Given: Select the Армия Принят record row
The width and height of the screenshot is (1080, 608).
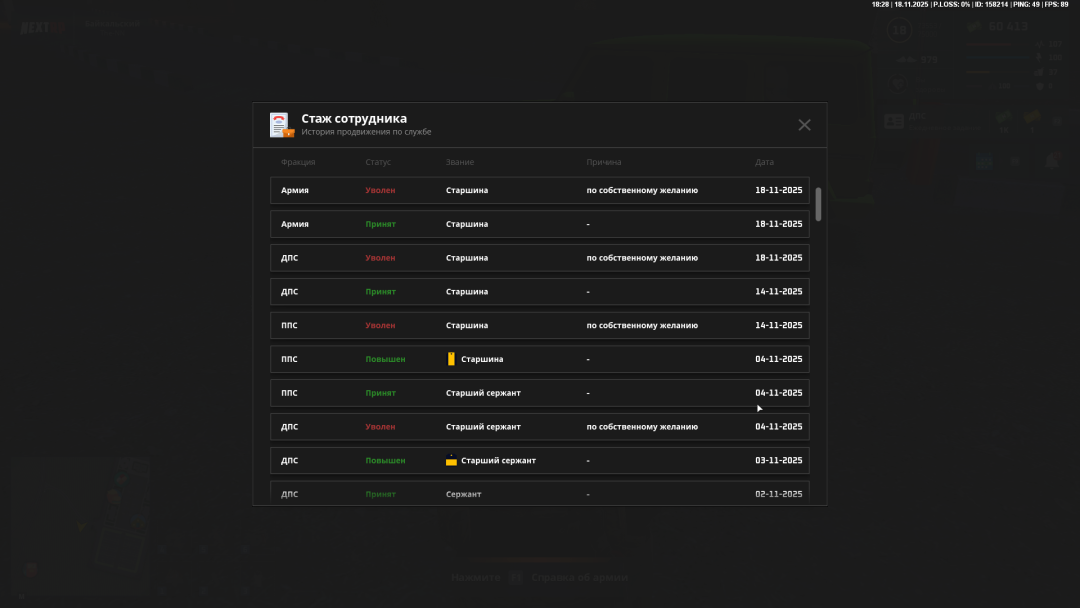Looking at the screenshot, I should click(x=540, y=224).
